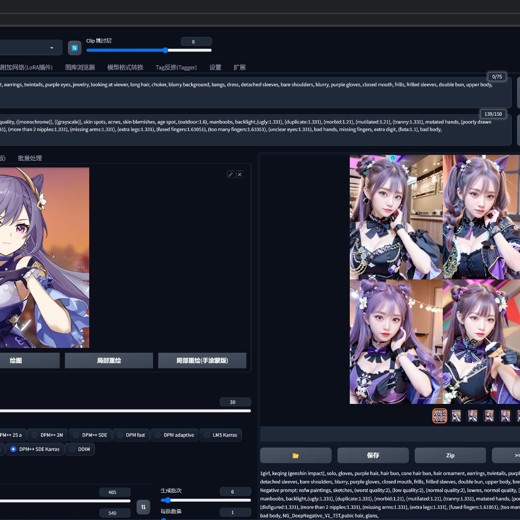Pick the LMS Karras sampler
The width and height of the screenshot is (520, 520).
coord(221,435)
